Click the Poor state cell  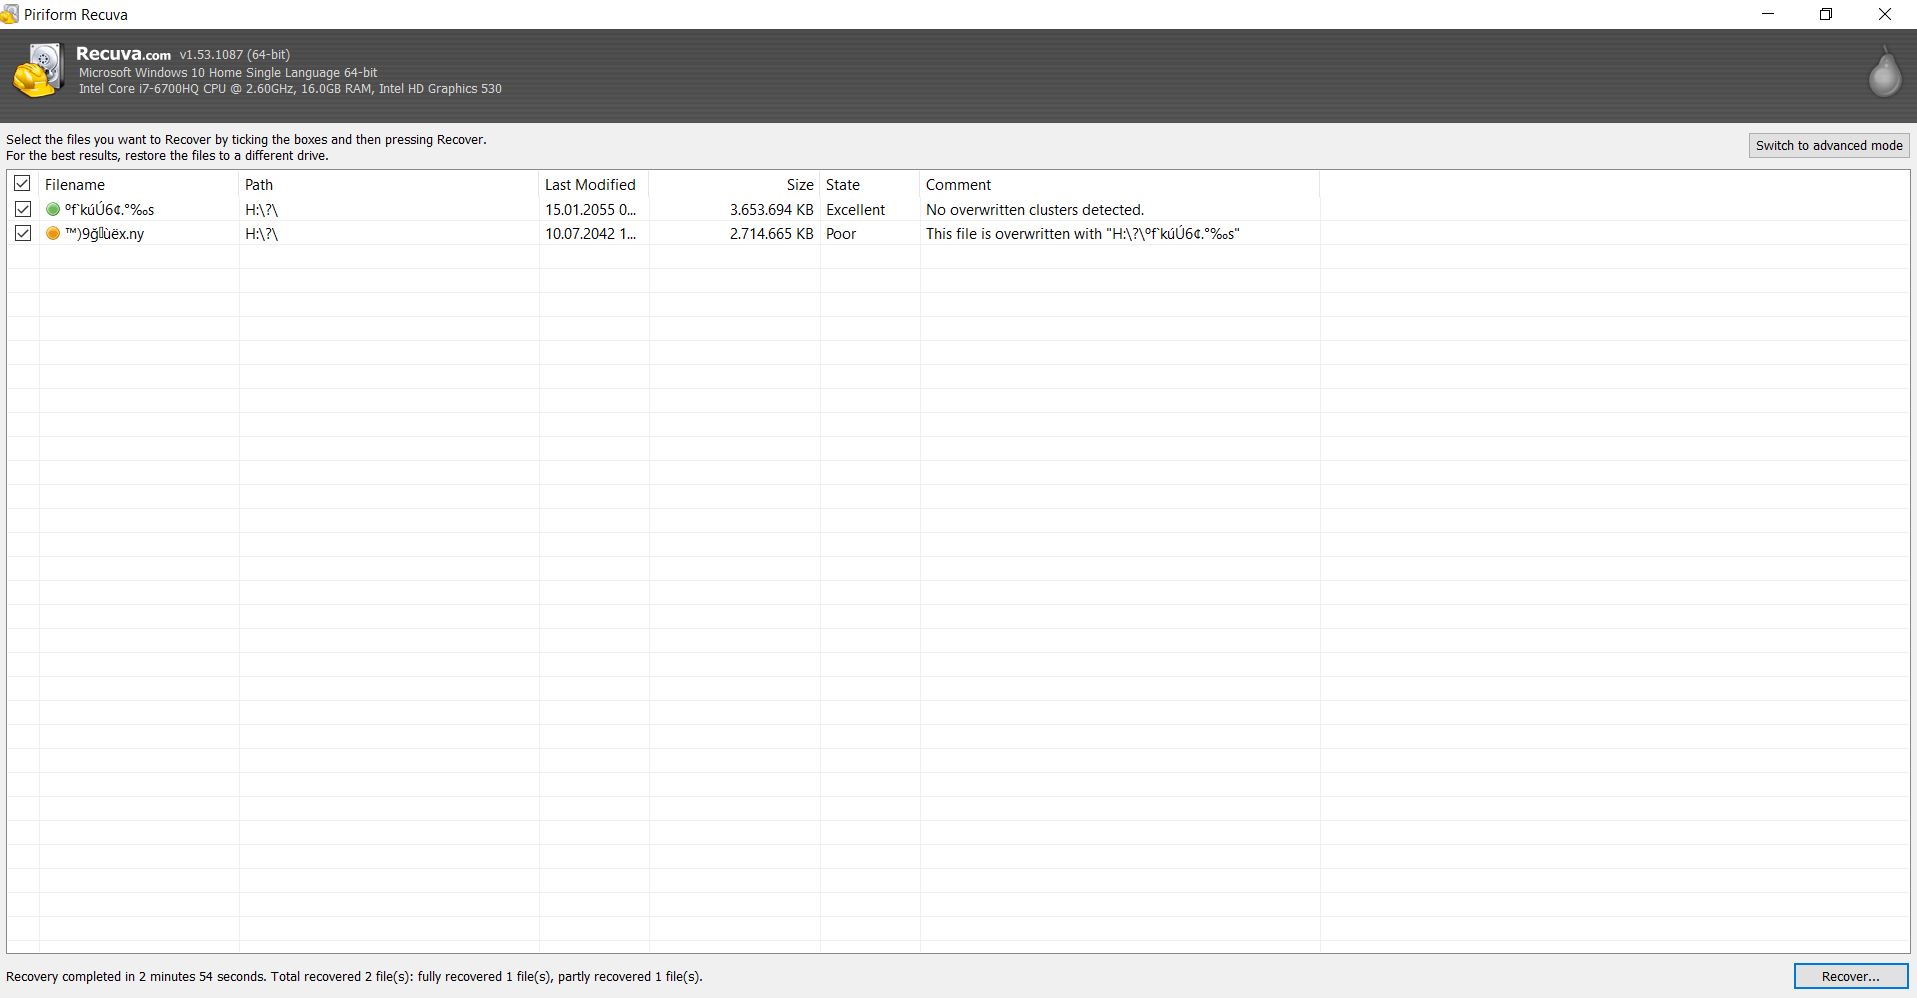point(841,234)
